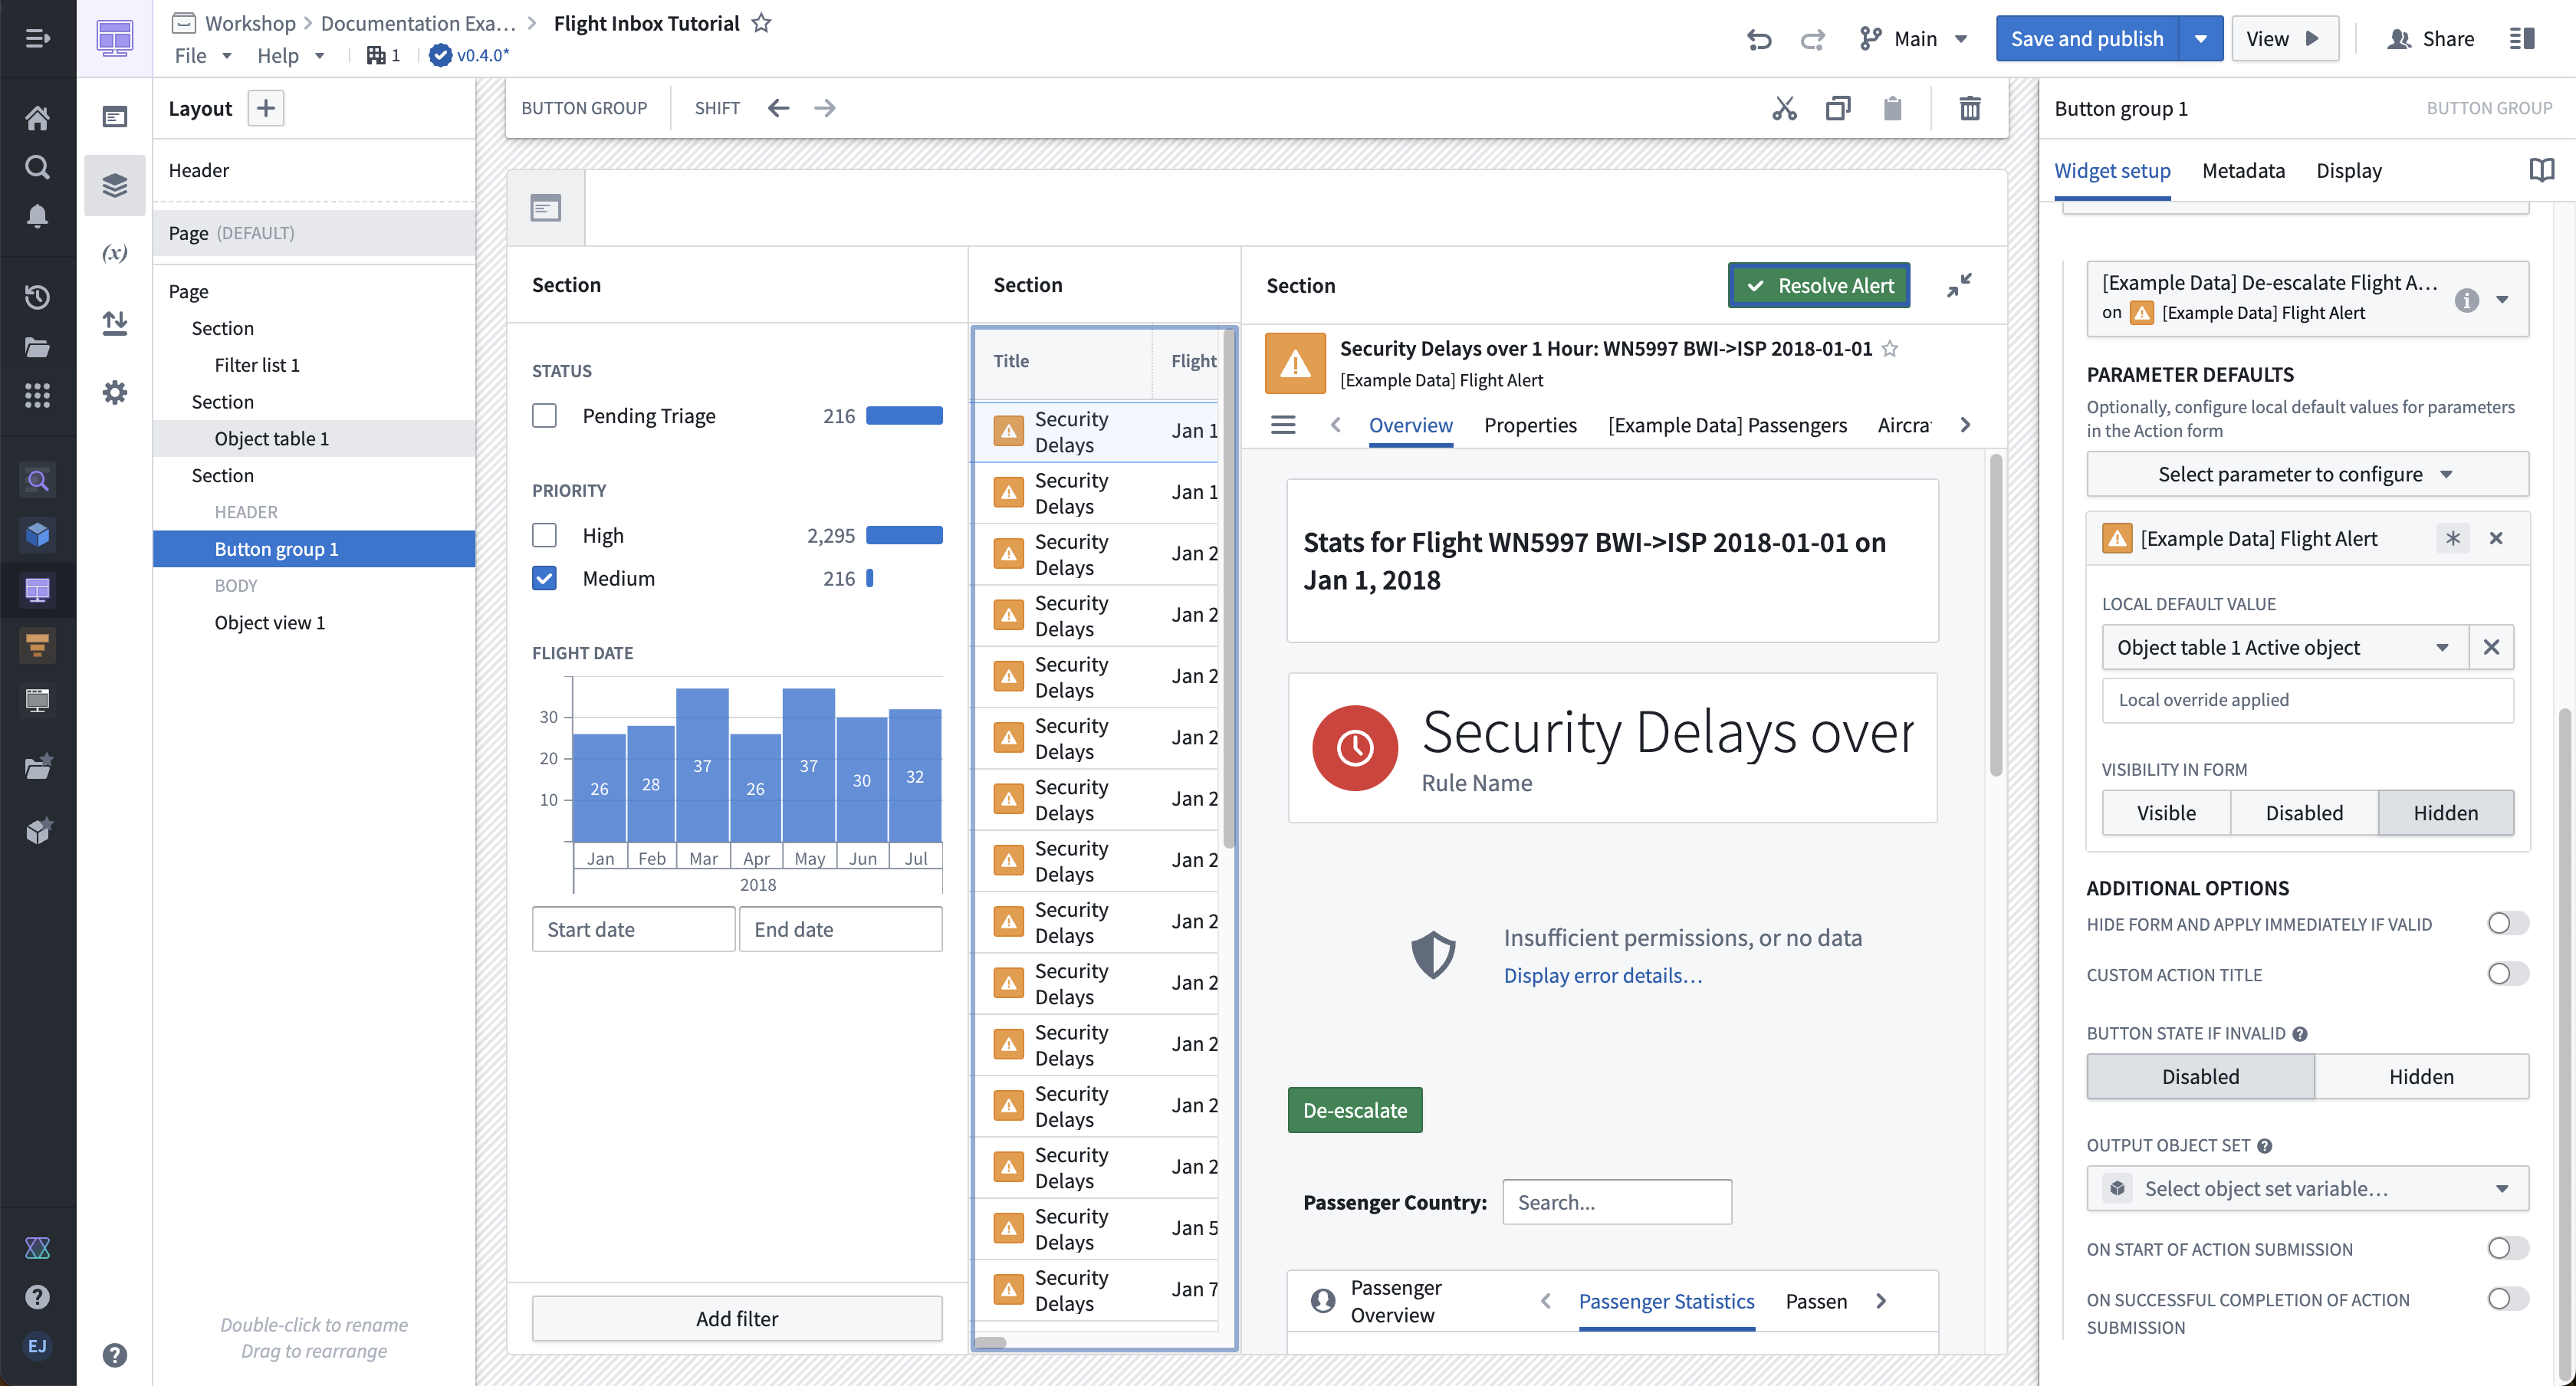Open the Help menu

coord(291,56)
